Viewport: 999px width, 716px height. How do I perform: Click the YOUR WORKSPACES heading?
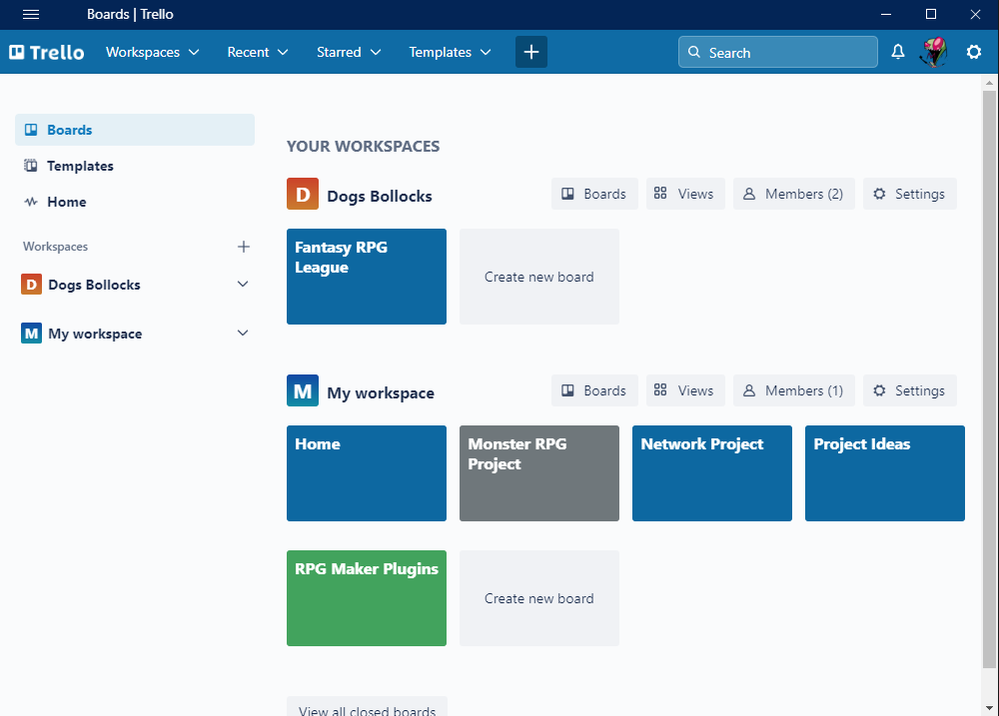[x=363, y=146]
